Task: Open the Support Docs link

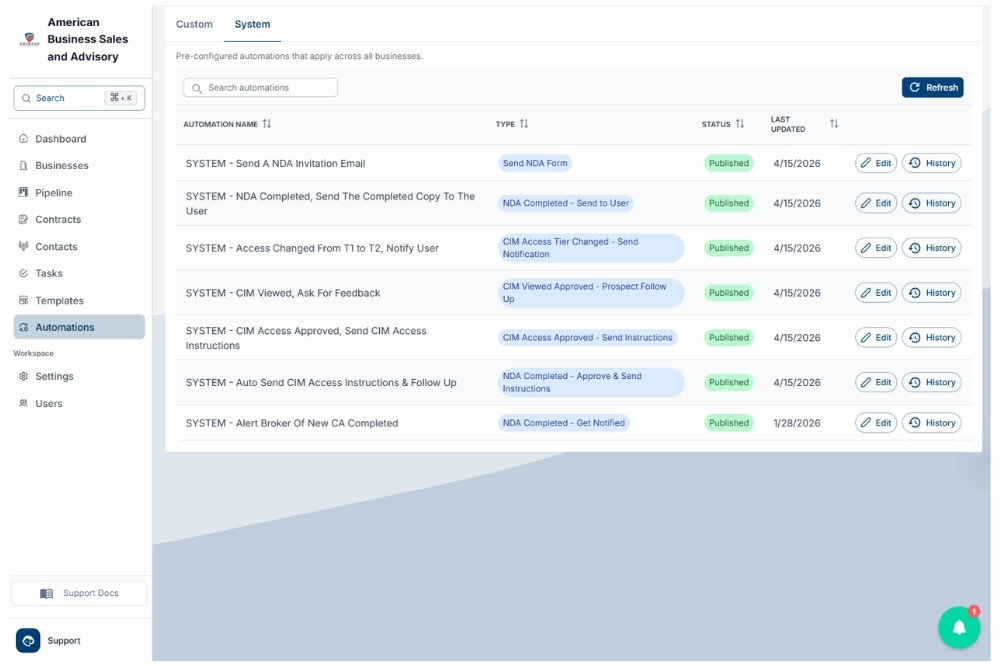Action: pyautogui.click(x=79, y=593)
